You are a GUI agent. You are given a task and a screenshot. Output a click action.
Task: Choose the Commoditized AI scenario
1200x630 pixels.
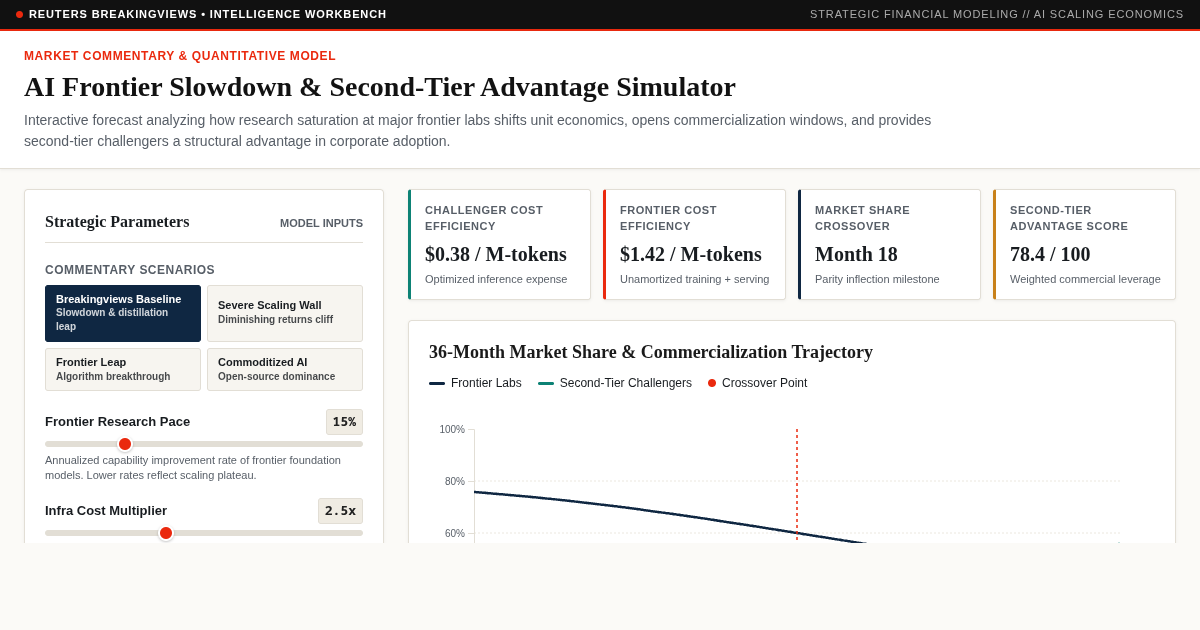click(x=285, y=369)
